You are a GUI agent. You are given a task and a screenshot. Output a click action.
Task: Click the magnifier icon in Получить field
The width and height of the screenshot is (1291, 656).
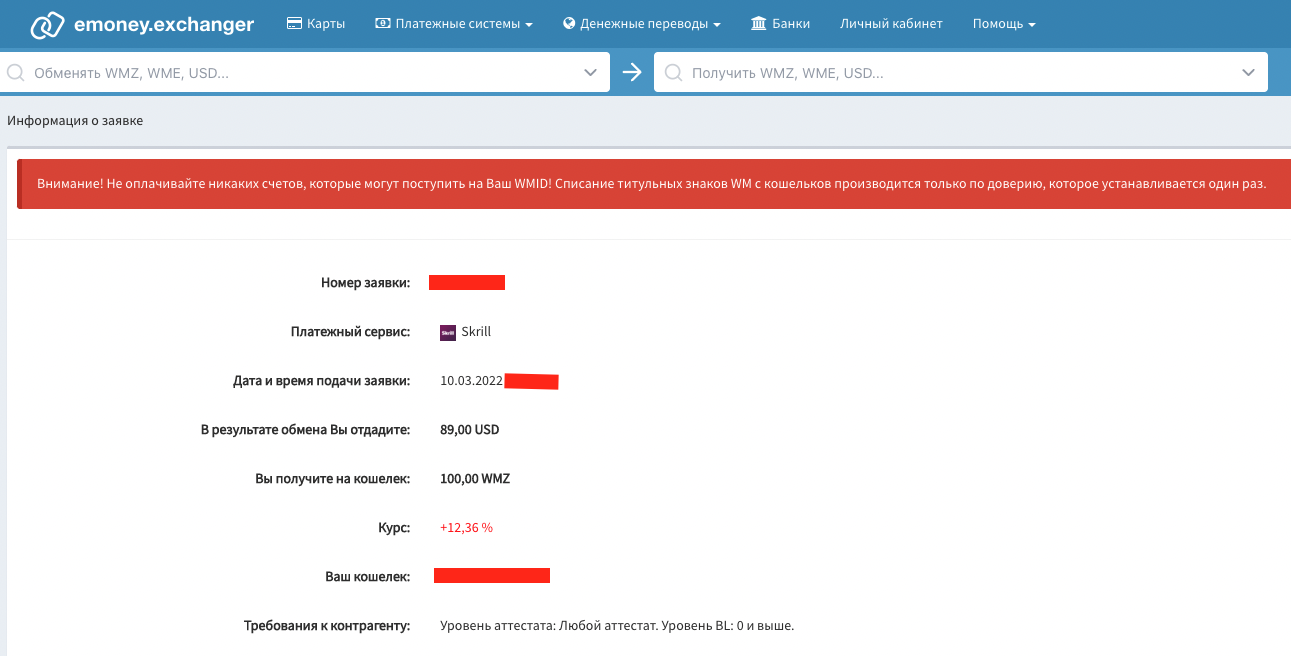[673, 73]
